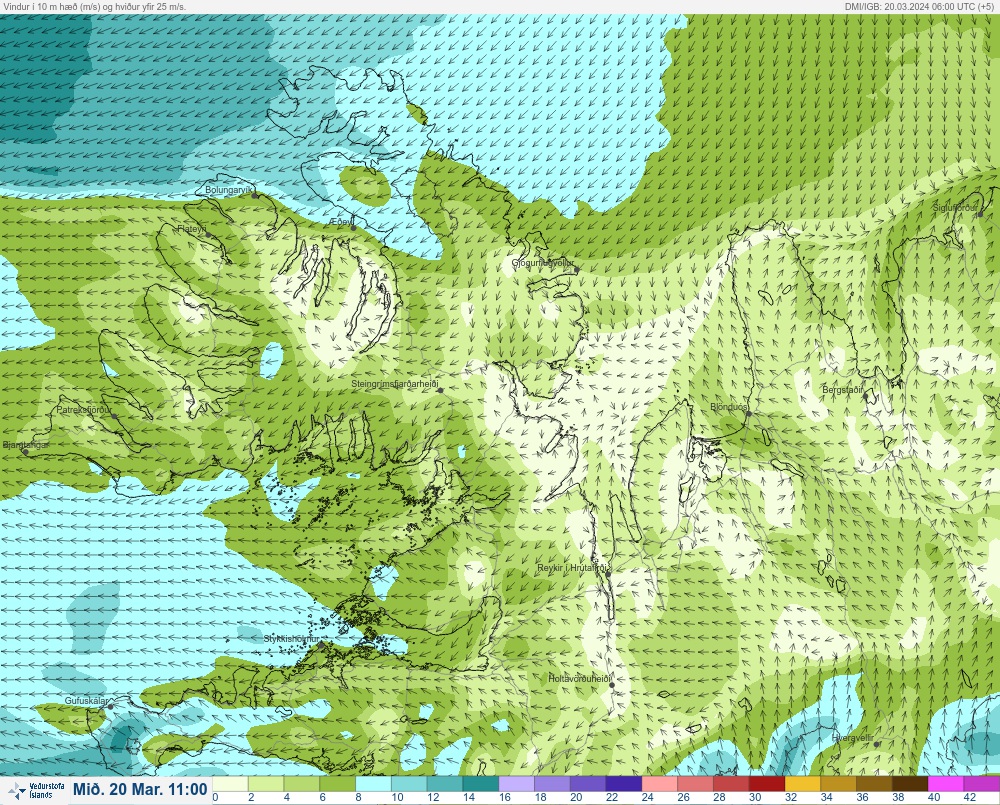This screenshot has height=805, width=1000.
Task: Select the Hveravellir station label
Action: coord(853,738)
